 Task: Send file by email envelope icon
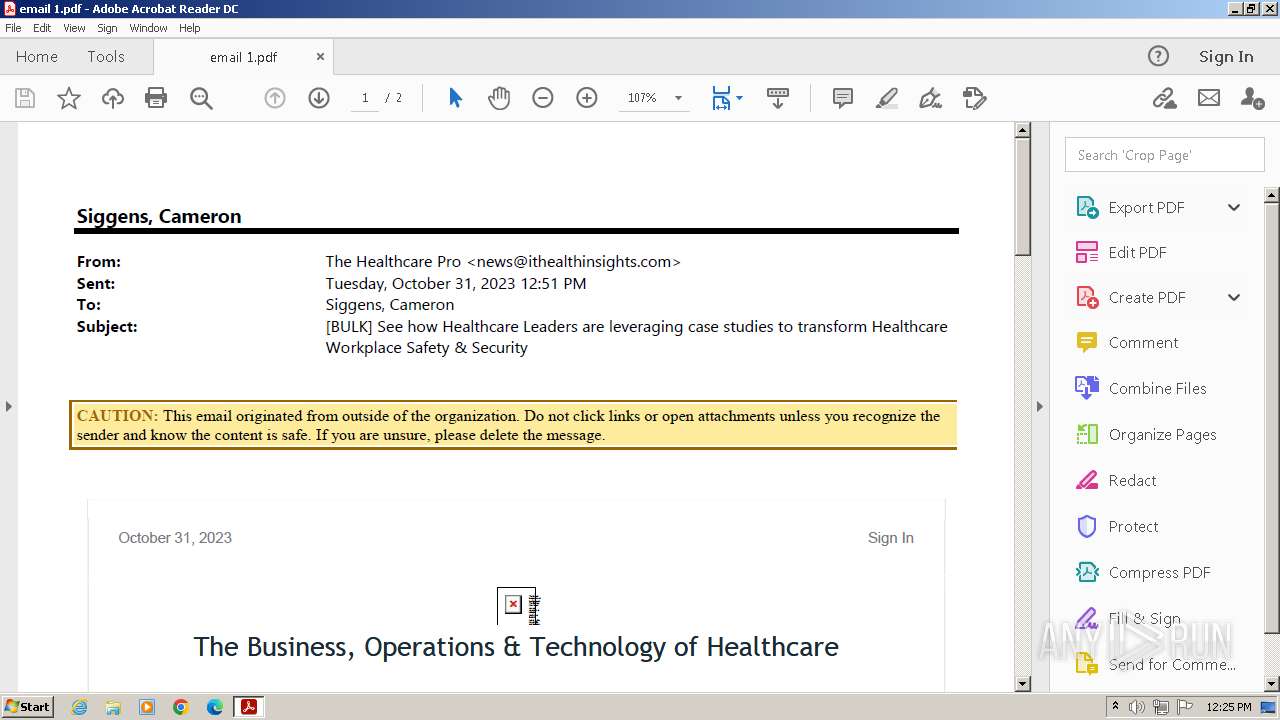1209,98
